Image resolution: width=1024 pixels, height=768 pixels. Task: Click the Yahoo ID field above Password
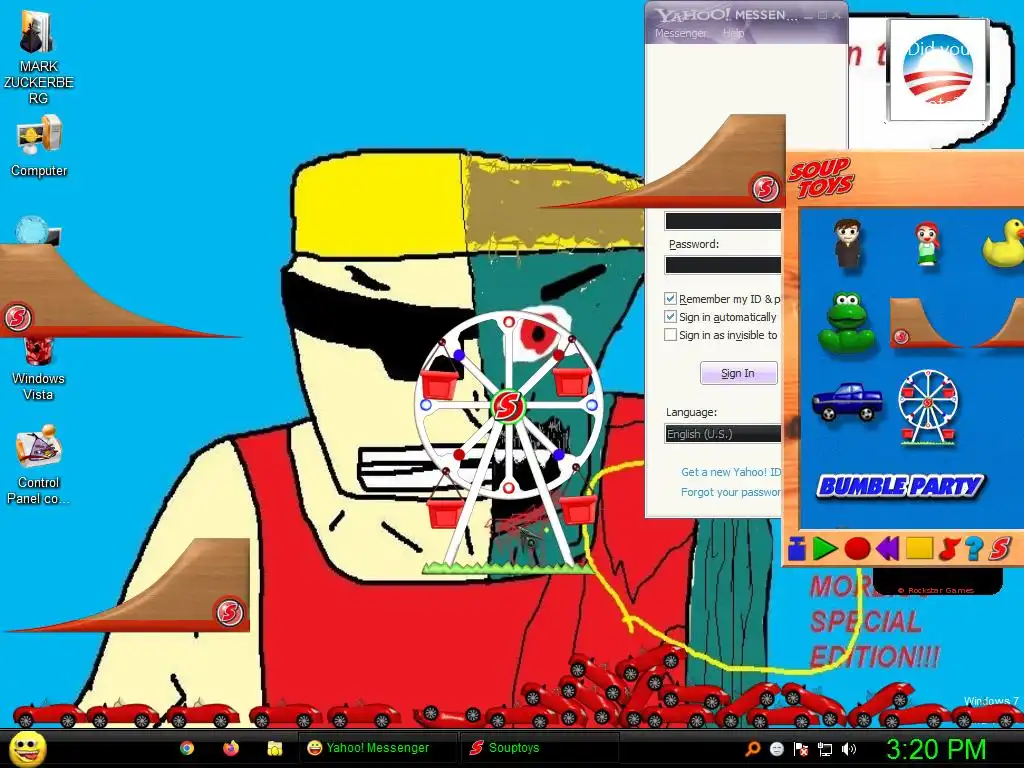723,221
